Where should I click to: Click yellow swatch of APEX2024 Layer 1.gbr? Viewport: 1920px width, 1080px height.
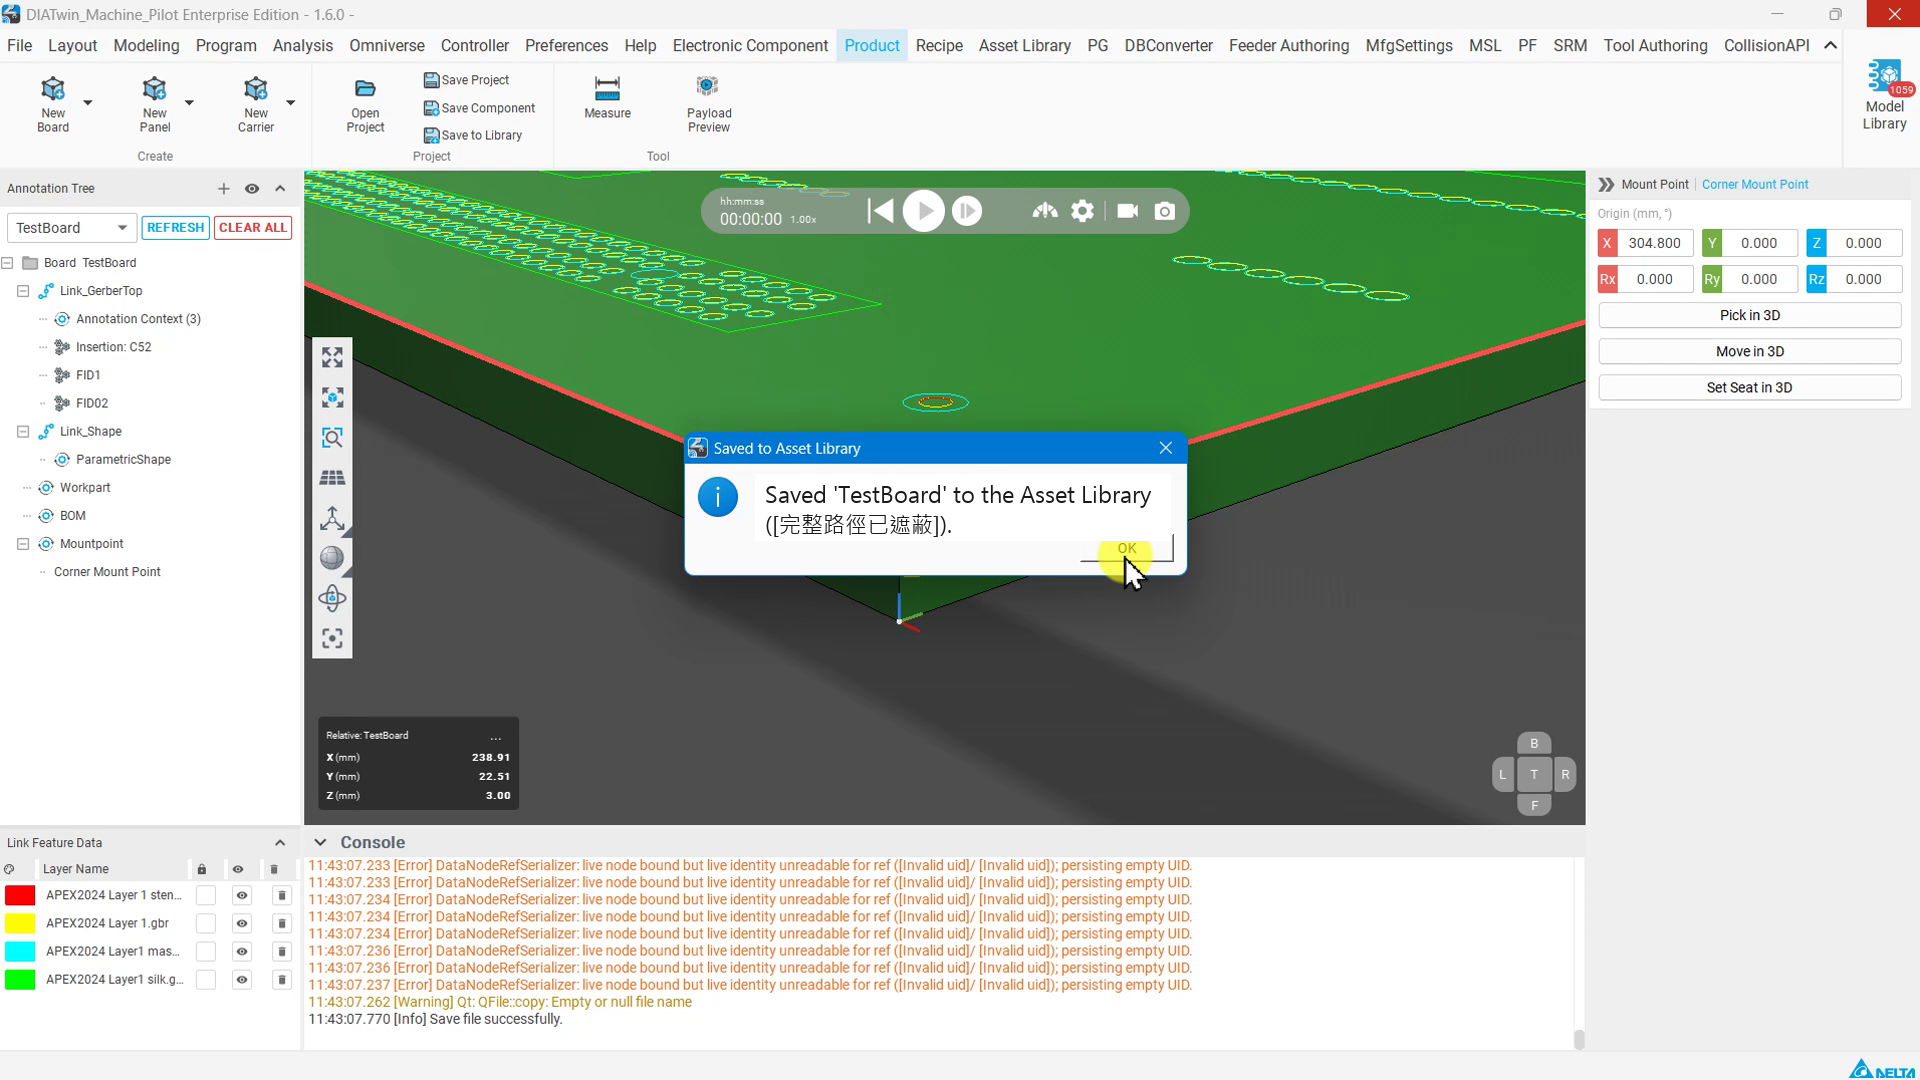pyautogui.click(x=20, y=924)
